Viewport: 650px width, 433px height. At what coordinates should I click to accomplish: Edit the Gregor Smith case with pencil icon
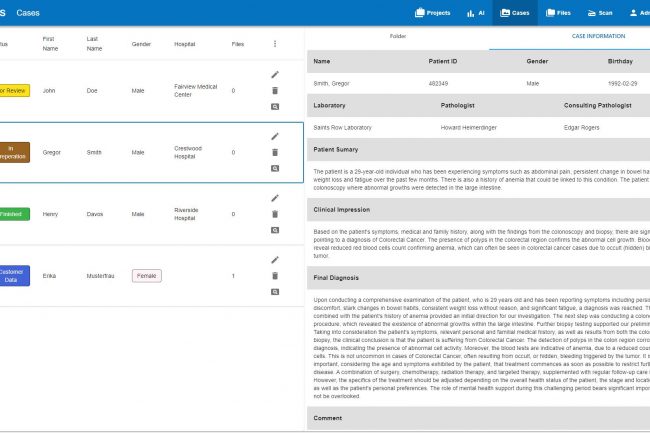pos(275,136)
